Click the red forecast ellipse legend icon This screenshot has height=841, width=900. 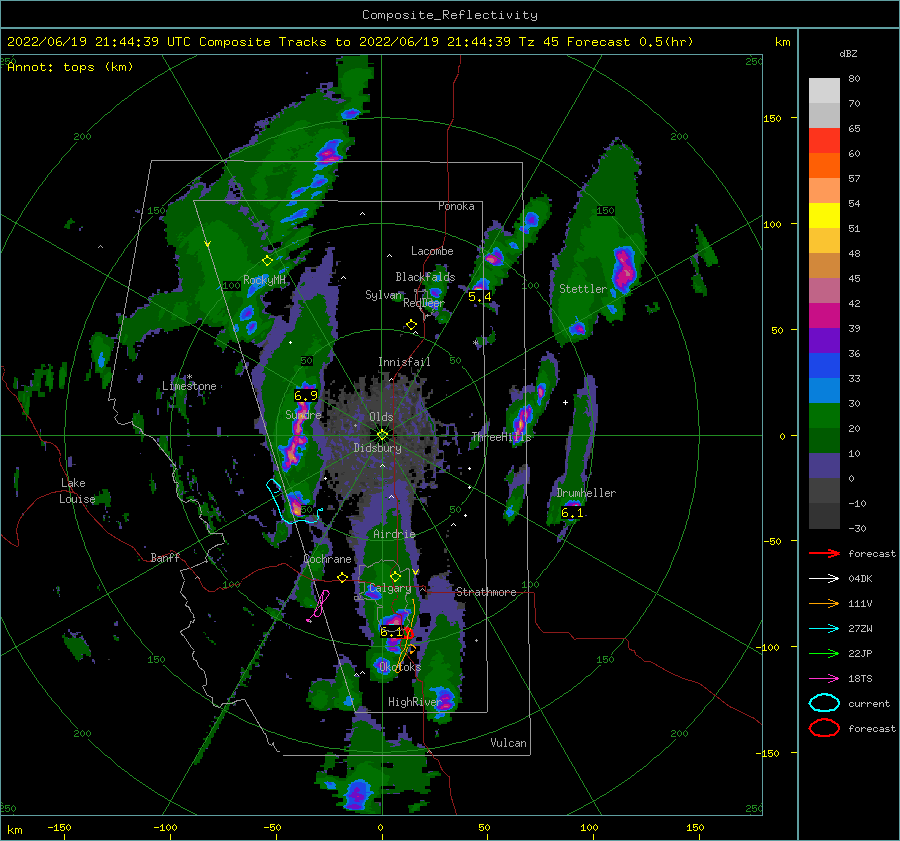point(824,728)
